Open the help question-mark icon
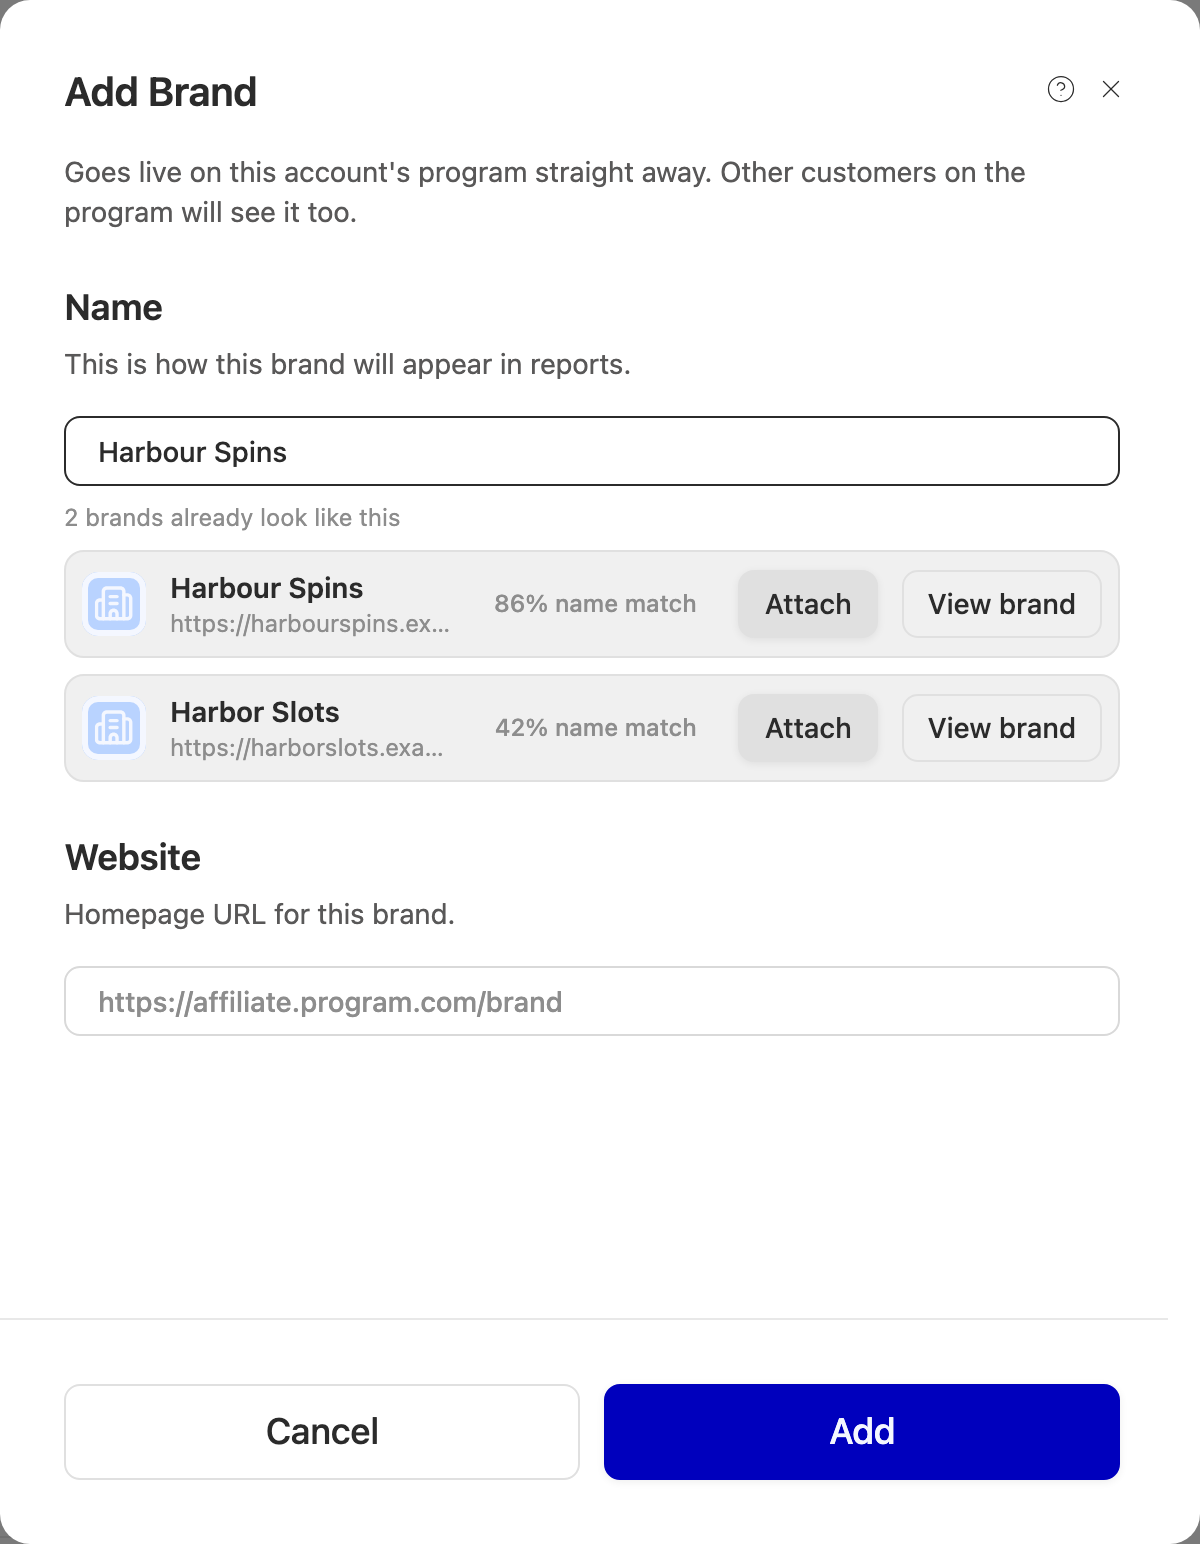 1061,89
